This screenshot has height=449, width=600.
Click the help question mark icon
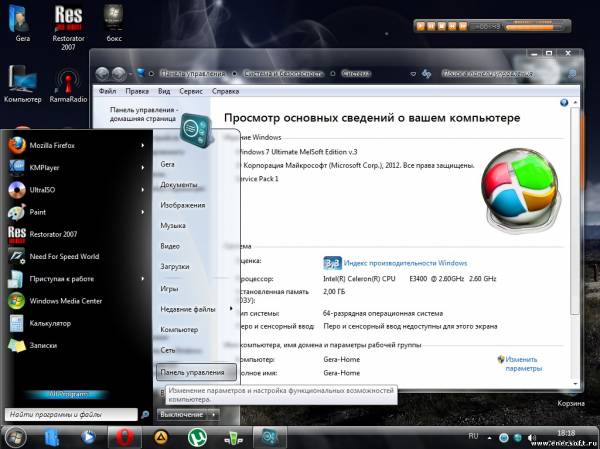[564, 103]
